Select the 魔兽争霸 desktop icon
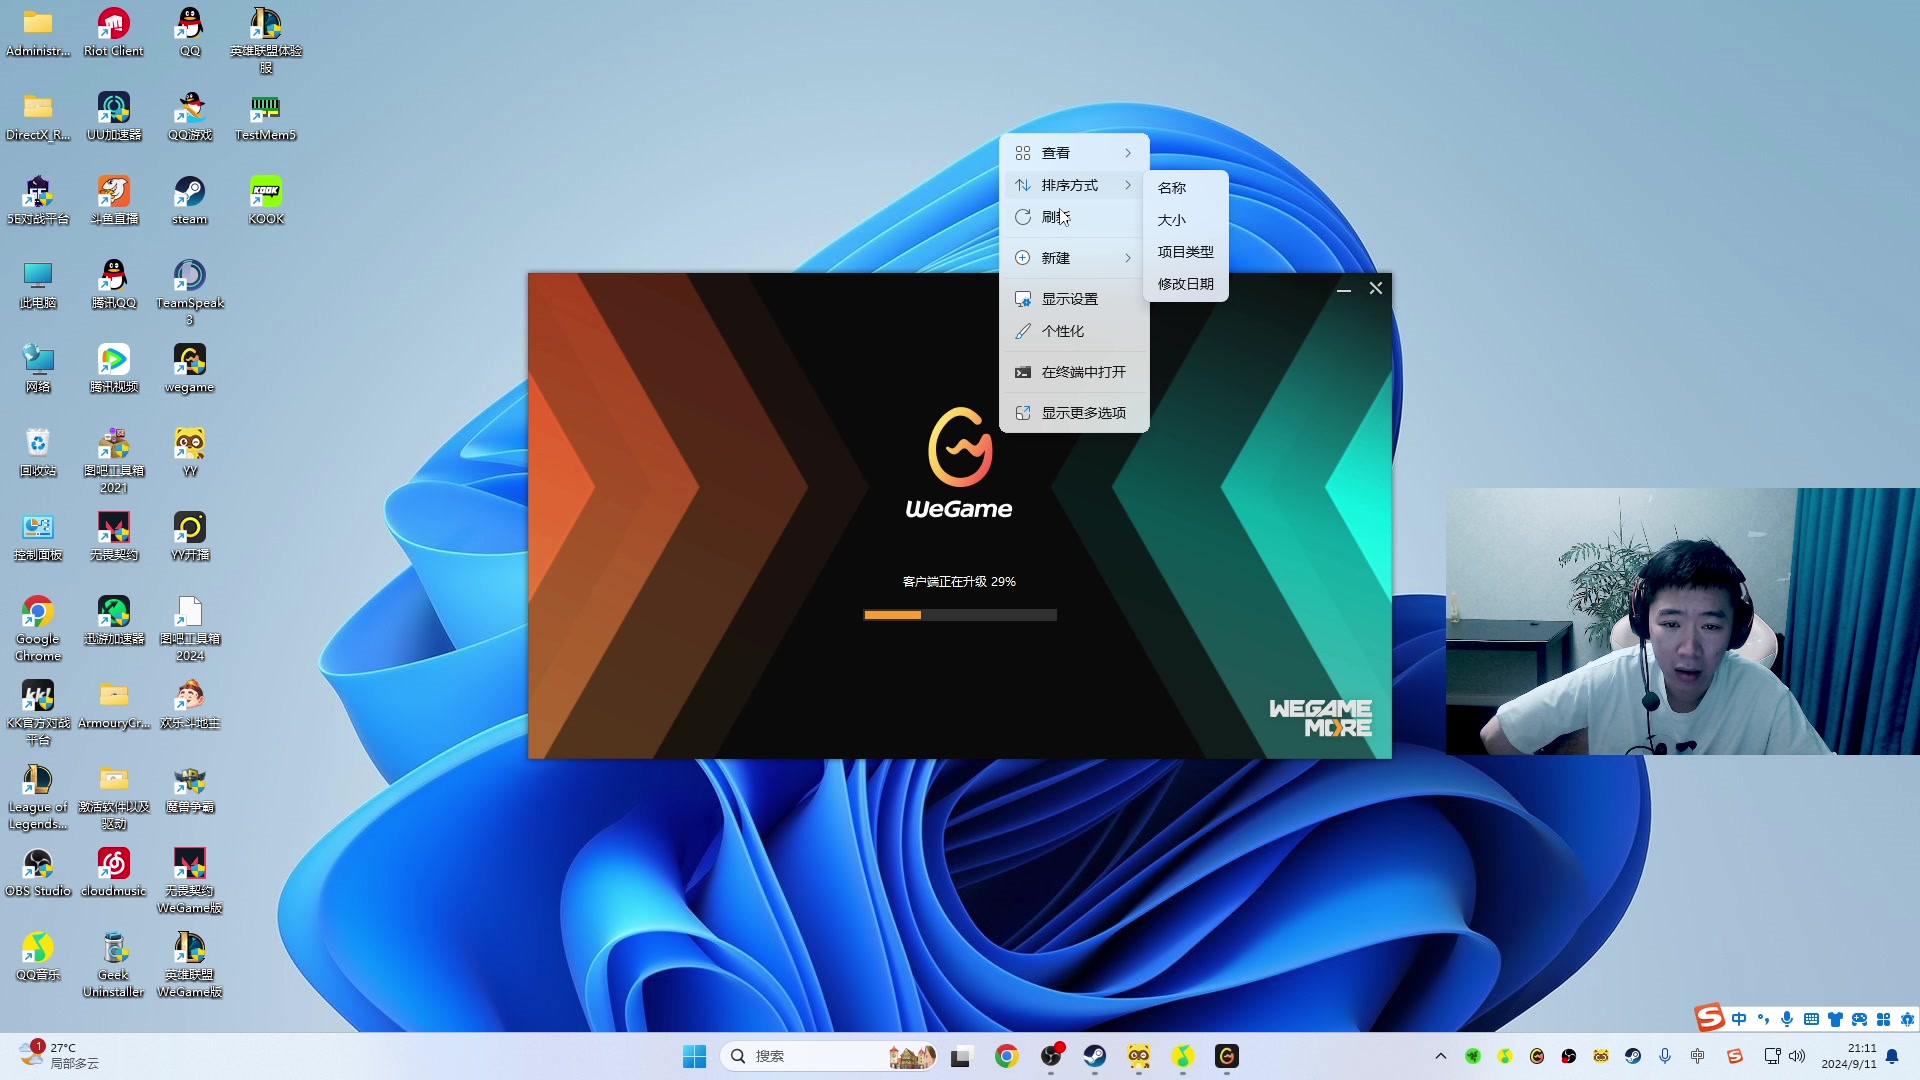The height and width of the screenshot is (1080, 1920). [189, 788]
